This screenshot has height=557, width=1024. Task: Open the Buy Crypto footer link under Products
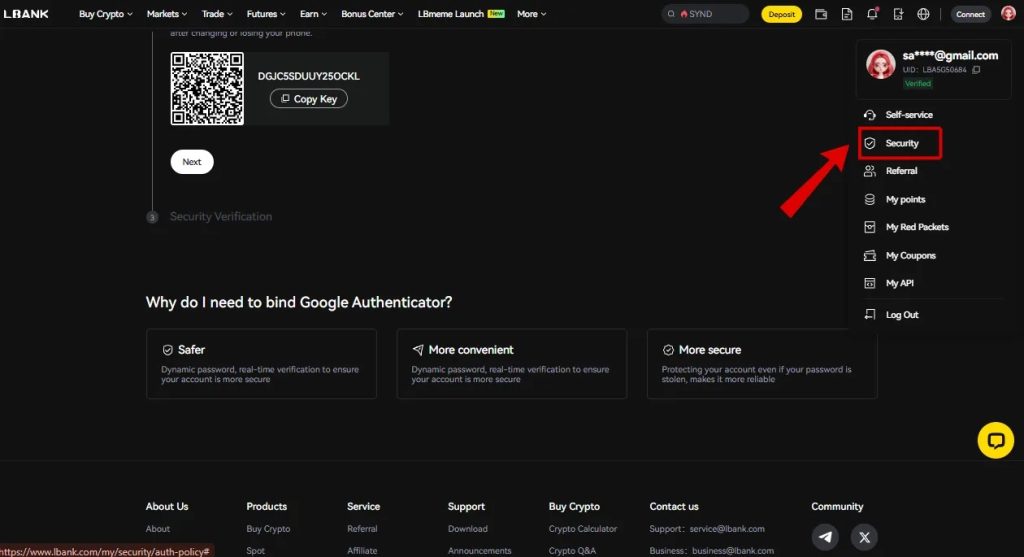[x=268, y=529]
